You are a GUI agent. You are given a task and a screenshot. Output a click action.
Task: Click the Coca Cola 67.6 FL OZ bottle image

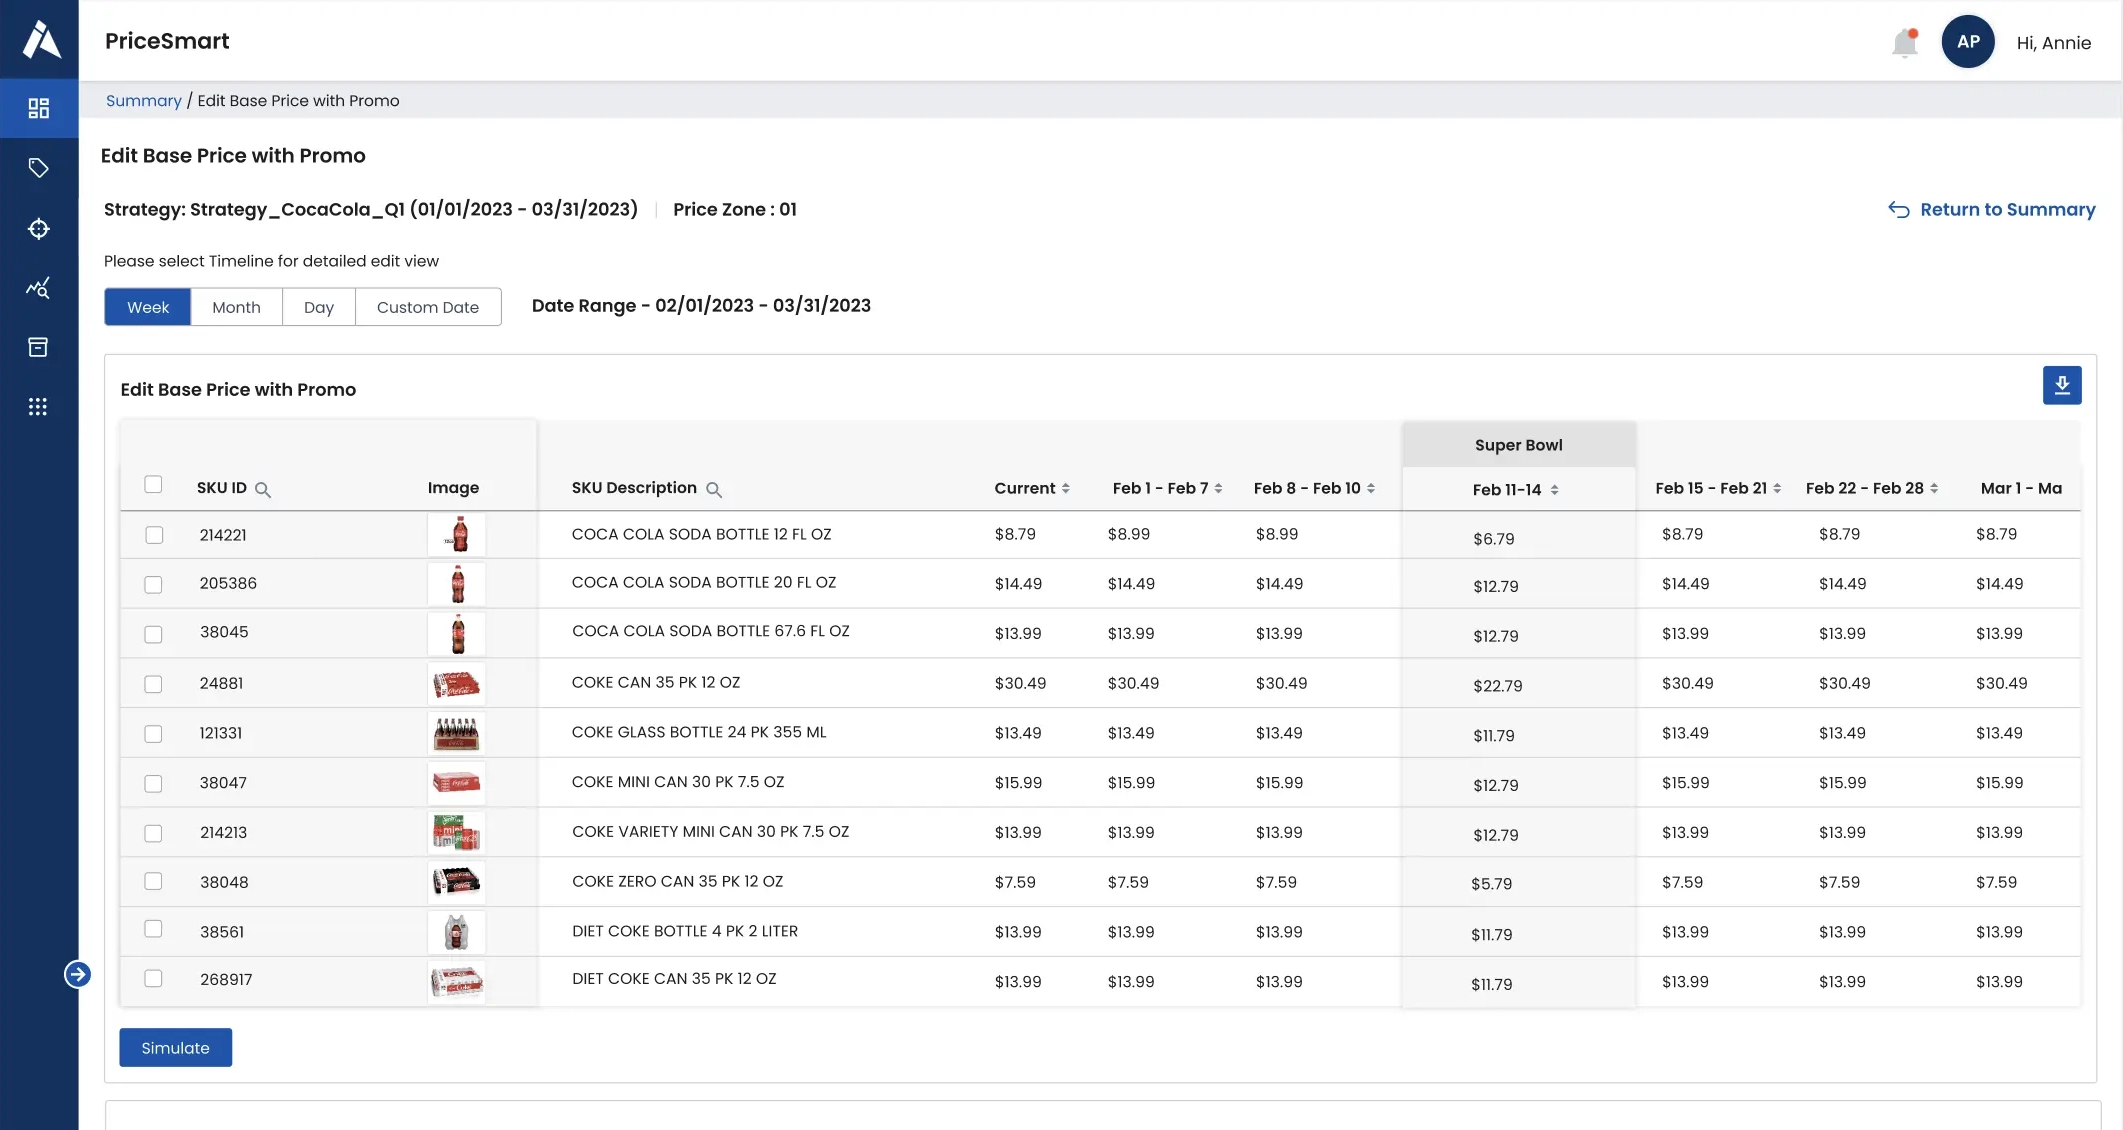point(457,634)
